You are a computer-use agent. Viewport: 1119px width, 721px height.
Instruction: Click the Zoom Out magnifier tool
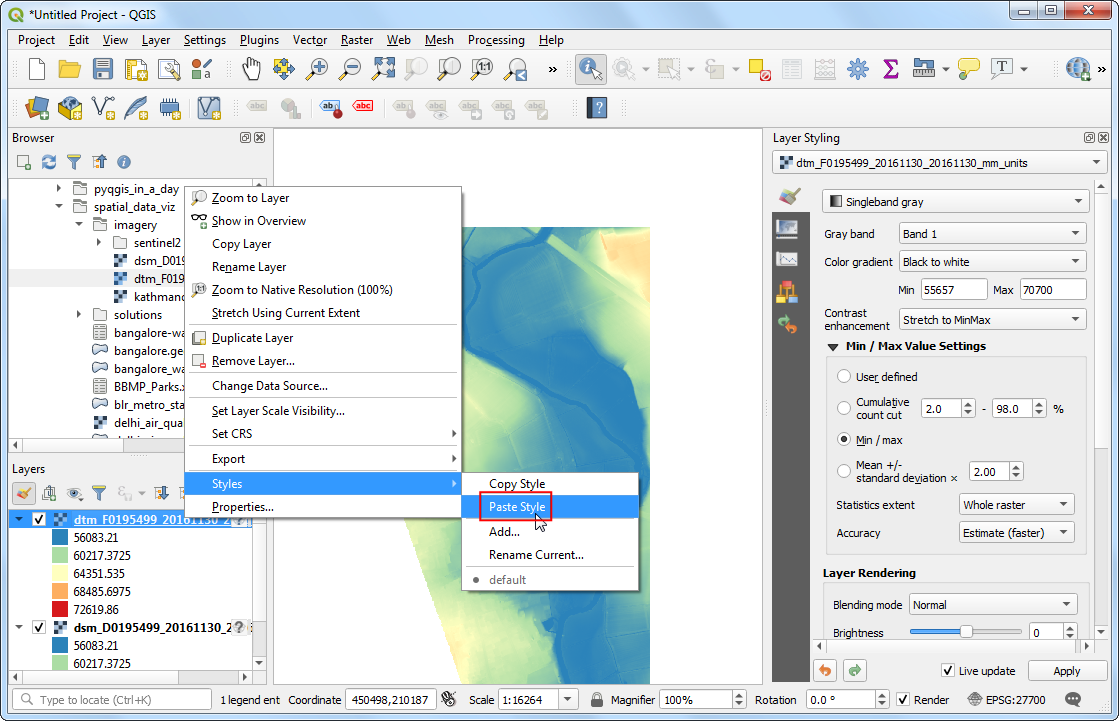(x=350, y=69)
